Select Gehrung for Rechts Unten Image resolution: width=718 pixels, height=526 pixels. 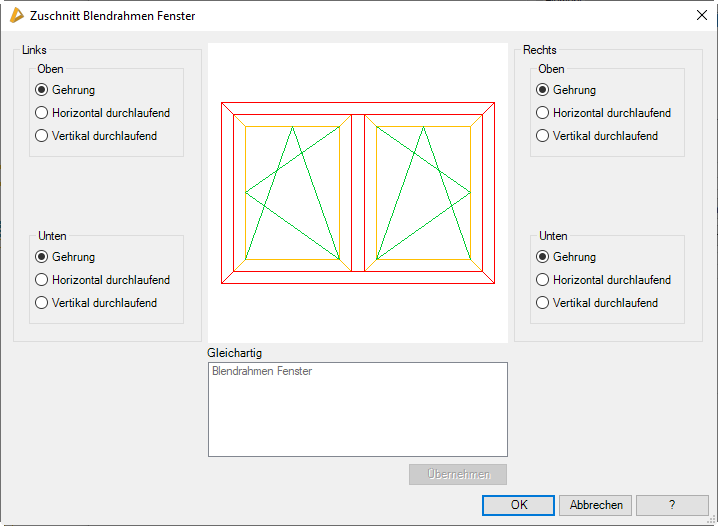pos(543,257)
